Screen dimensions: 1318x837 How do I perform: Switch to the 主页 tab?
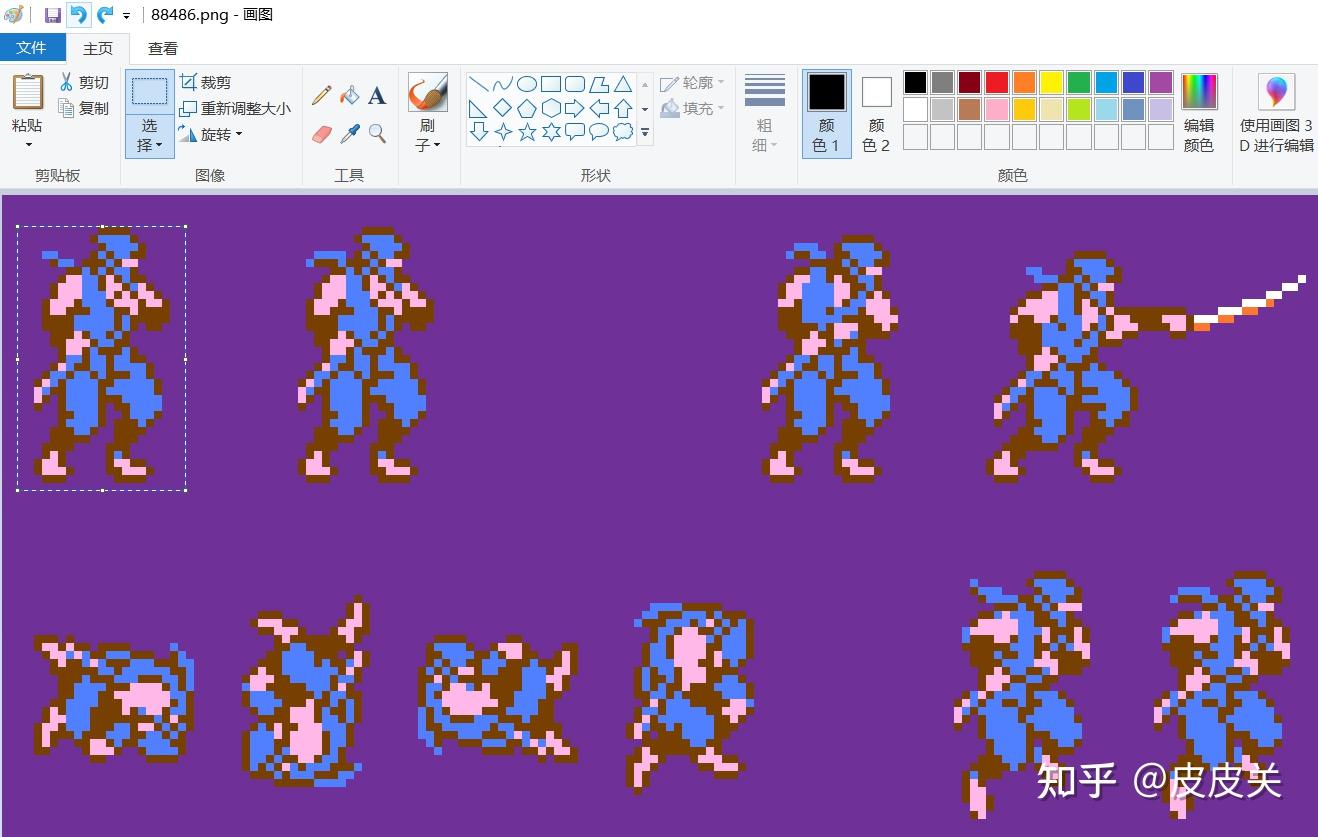(98, 48)
